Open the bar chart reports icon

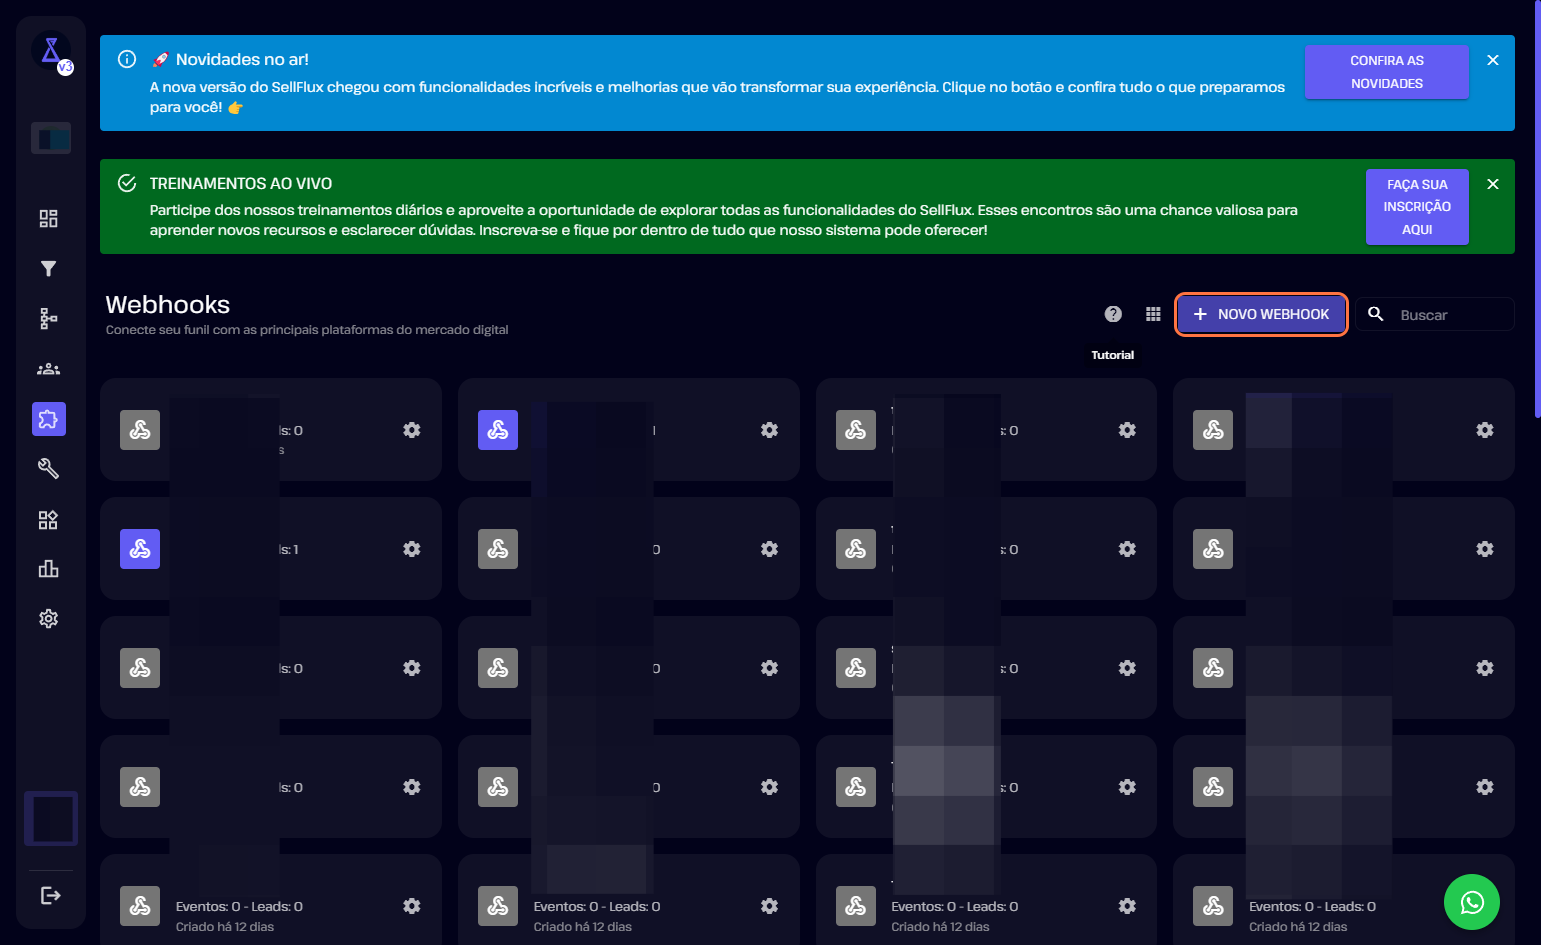pyautogui.click(x=48, y=569)
